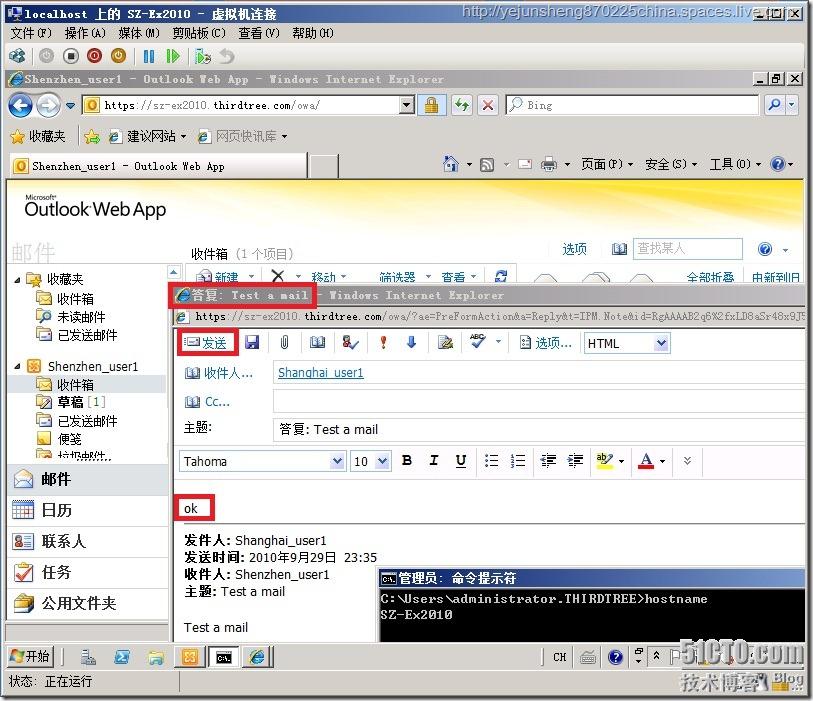Apply red font color A
The width and height of the screenshot is (813, 701).
[646, 460]
